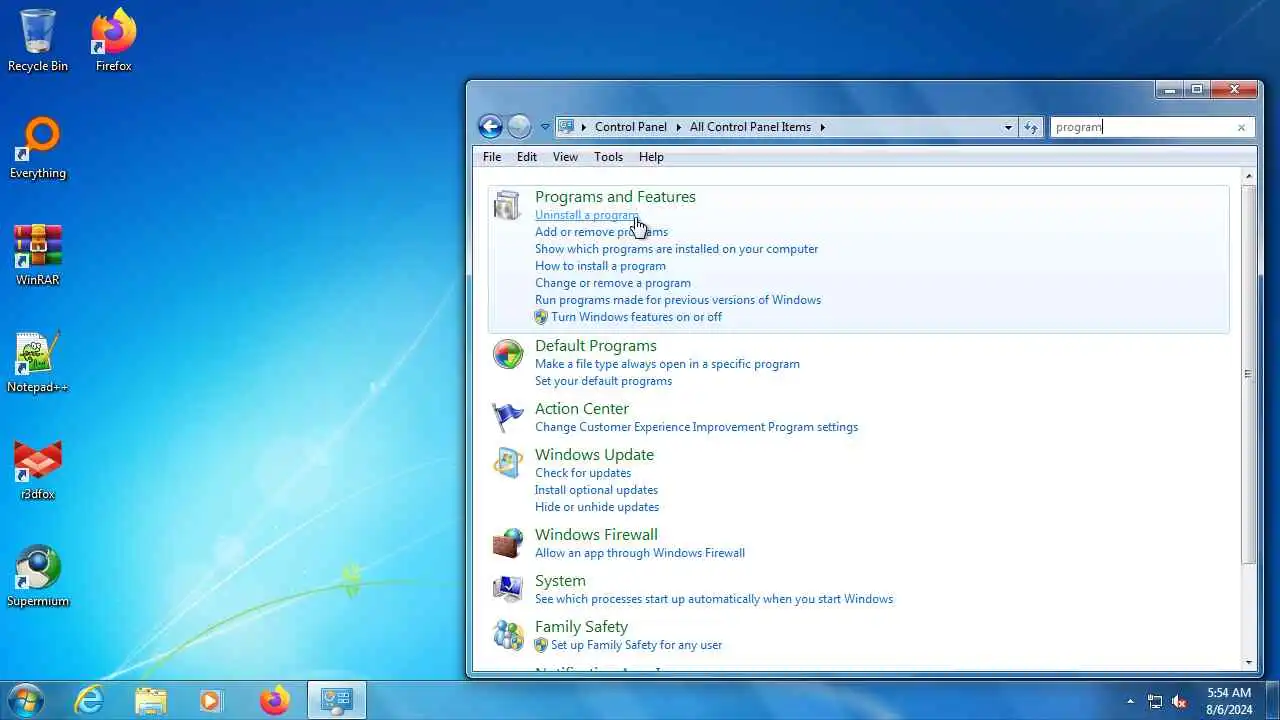This screenshot has height=720, width=1280.
Task: Open the WinRAR desktop shortcut
Action: click(38, 255)
